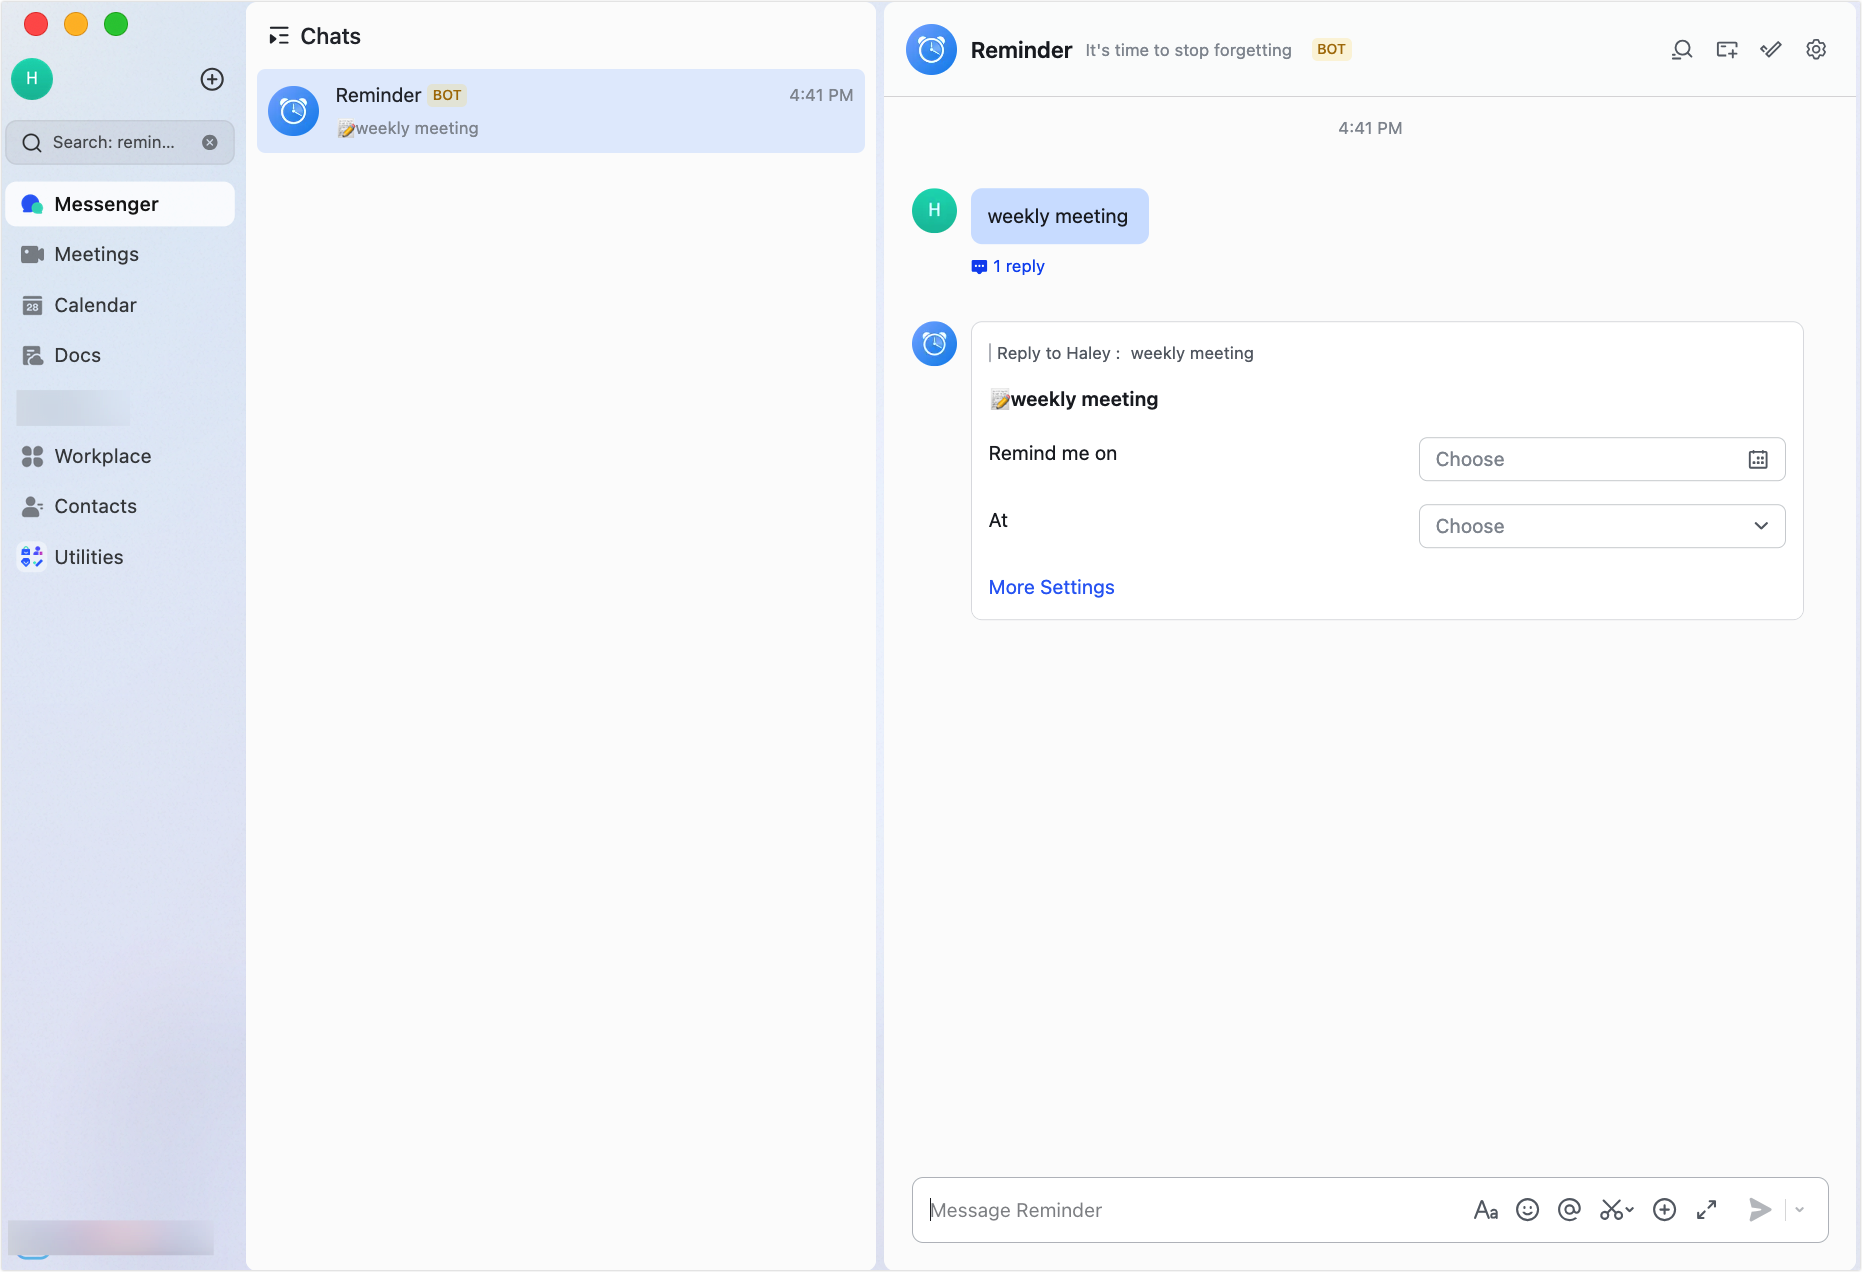This screenshot has width=1862, height=1272.
Task: Open chat settings gear icon
Action: 1816,50
